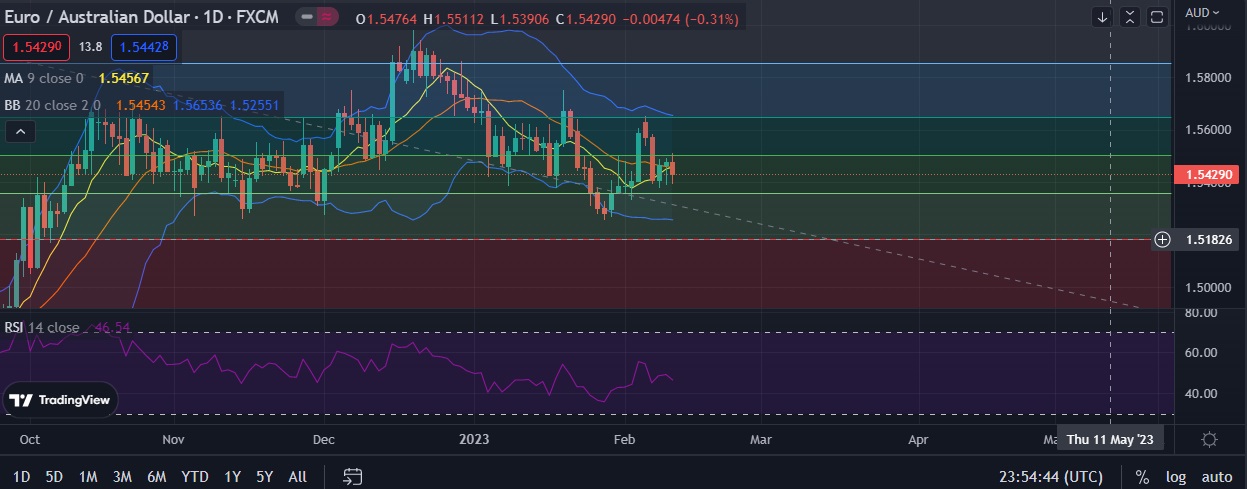Open the Go to date calendar icon
The width and height of the screenshot is (1247, 489).
tap(352, 476)
